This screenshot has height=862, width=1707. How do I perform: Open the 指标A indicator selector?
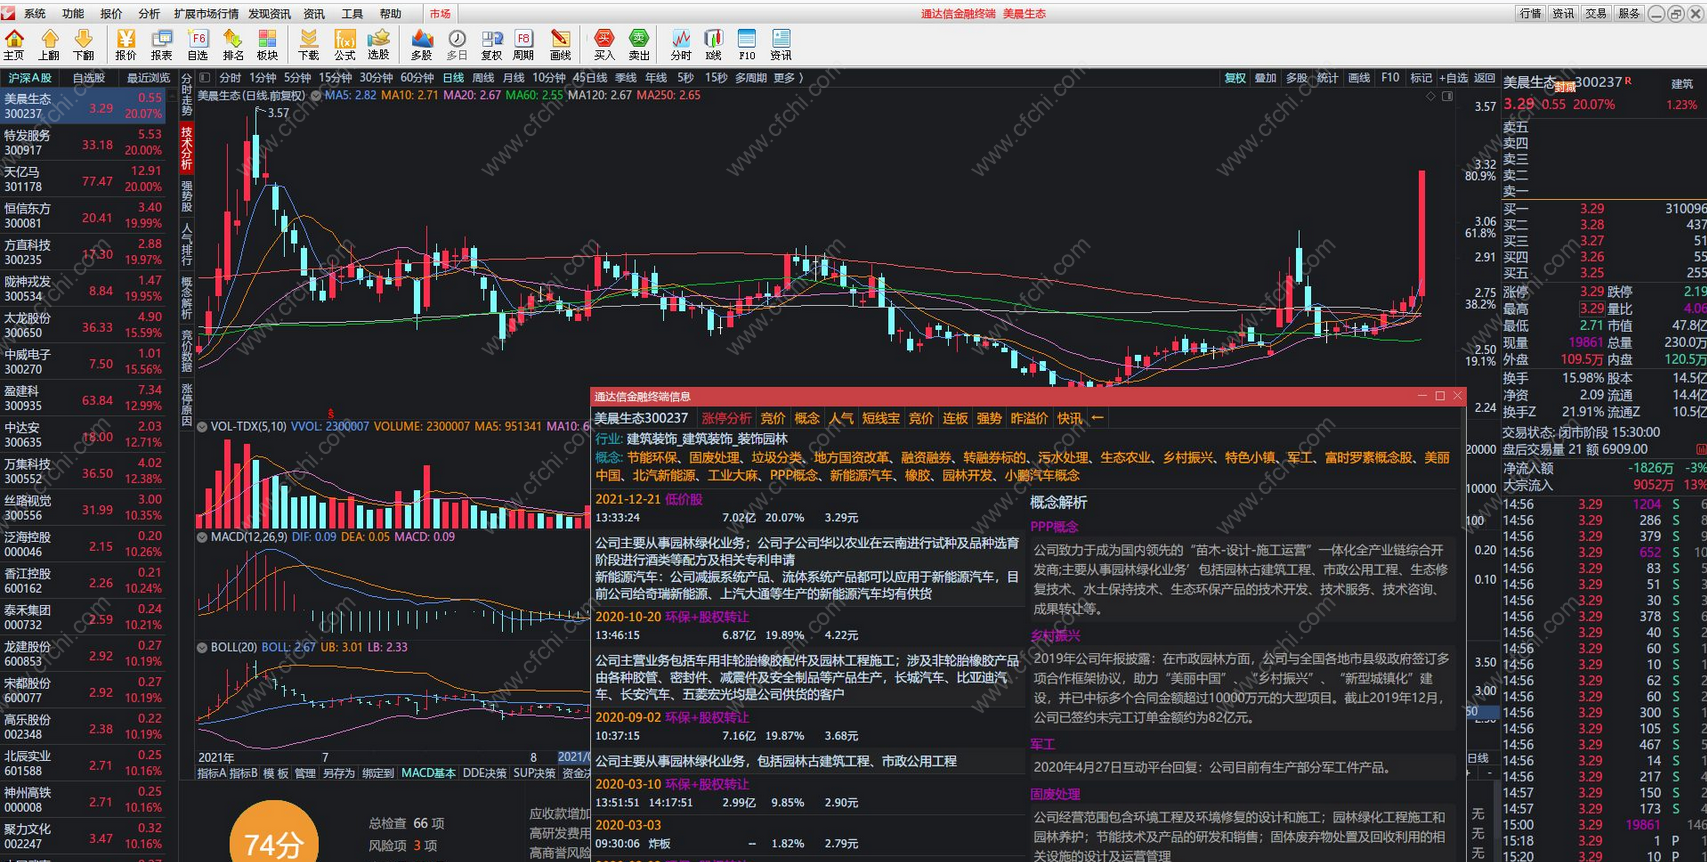coord(211,773)
